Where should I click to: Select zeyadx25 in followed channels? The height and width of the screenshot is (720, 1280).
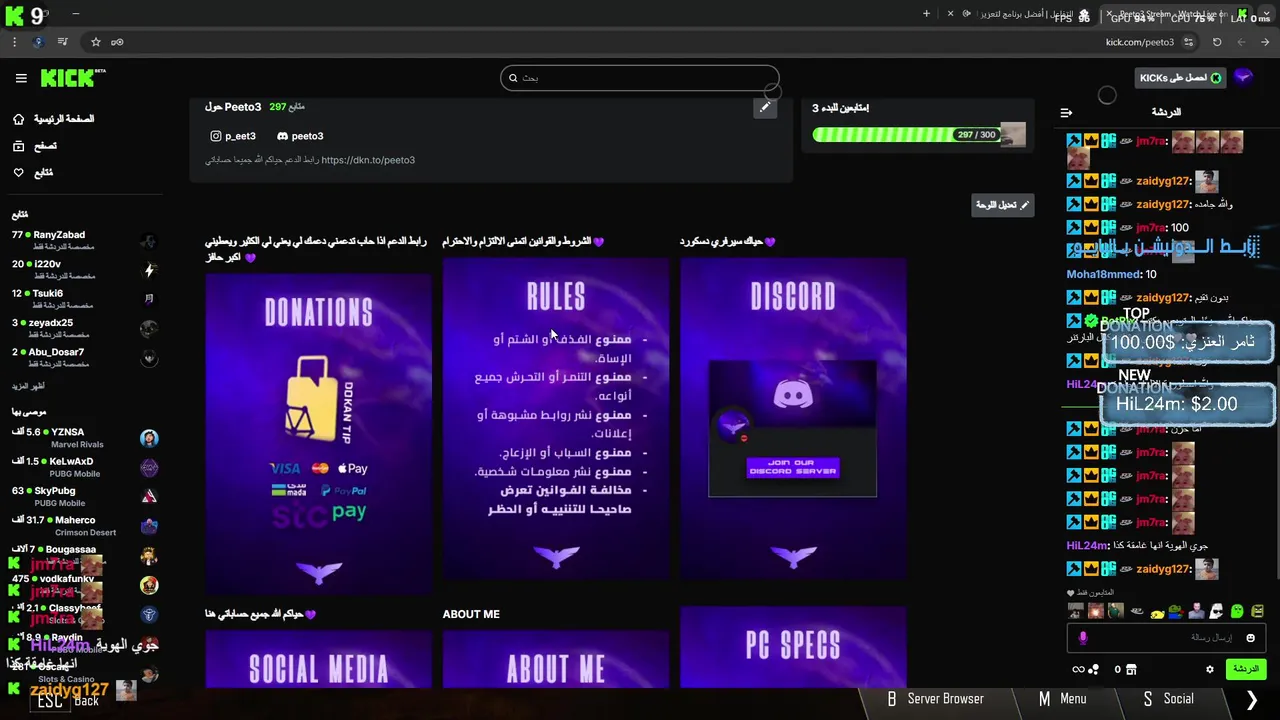[84, 328]
